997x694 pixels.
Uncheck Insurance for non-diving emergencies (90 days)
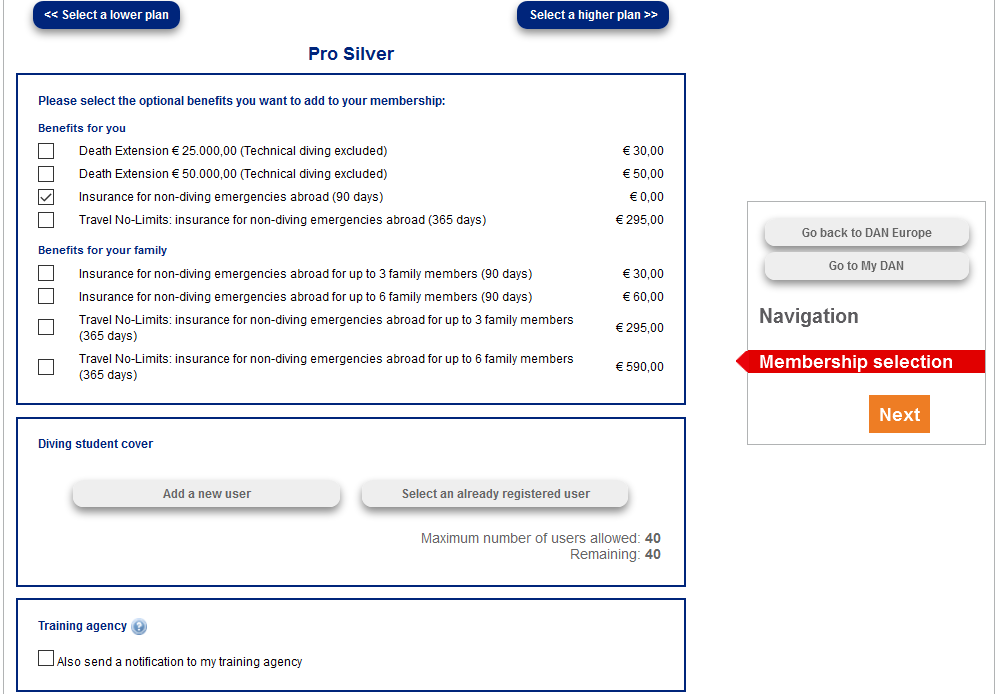[46, 197]
